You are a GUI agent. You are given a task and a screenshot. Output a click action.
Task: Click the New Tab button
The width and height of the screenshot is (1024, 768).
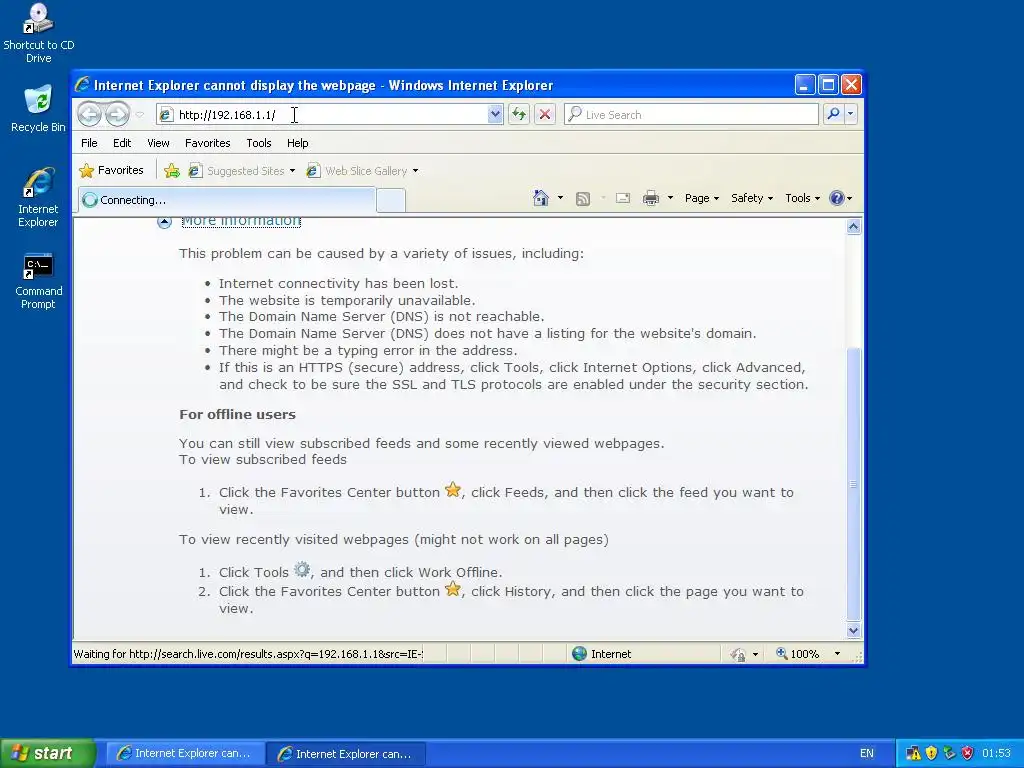click(391, 200)
